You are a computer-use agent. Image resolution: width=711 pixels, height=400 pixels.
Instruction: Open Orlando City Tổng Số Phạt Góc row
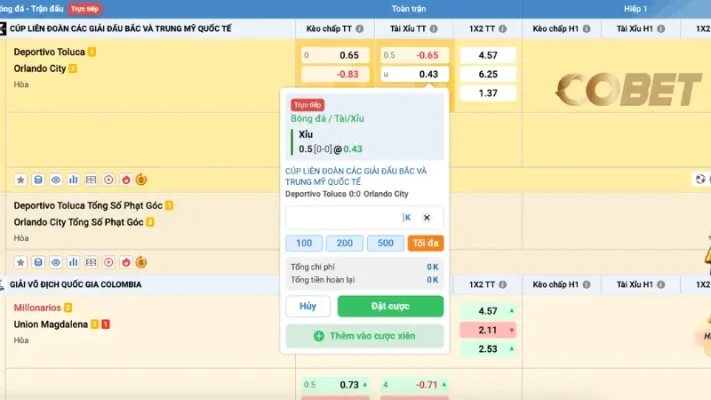(x=78, y=222)
